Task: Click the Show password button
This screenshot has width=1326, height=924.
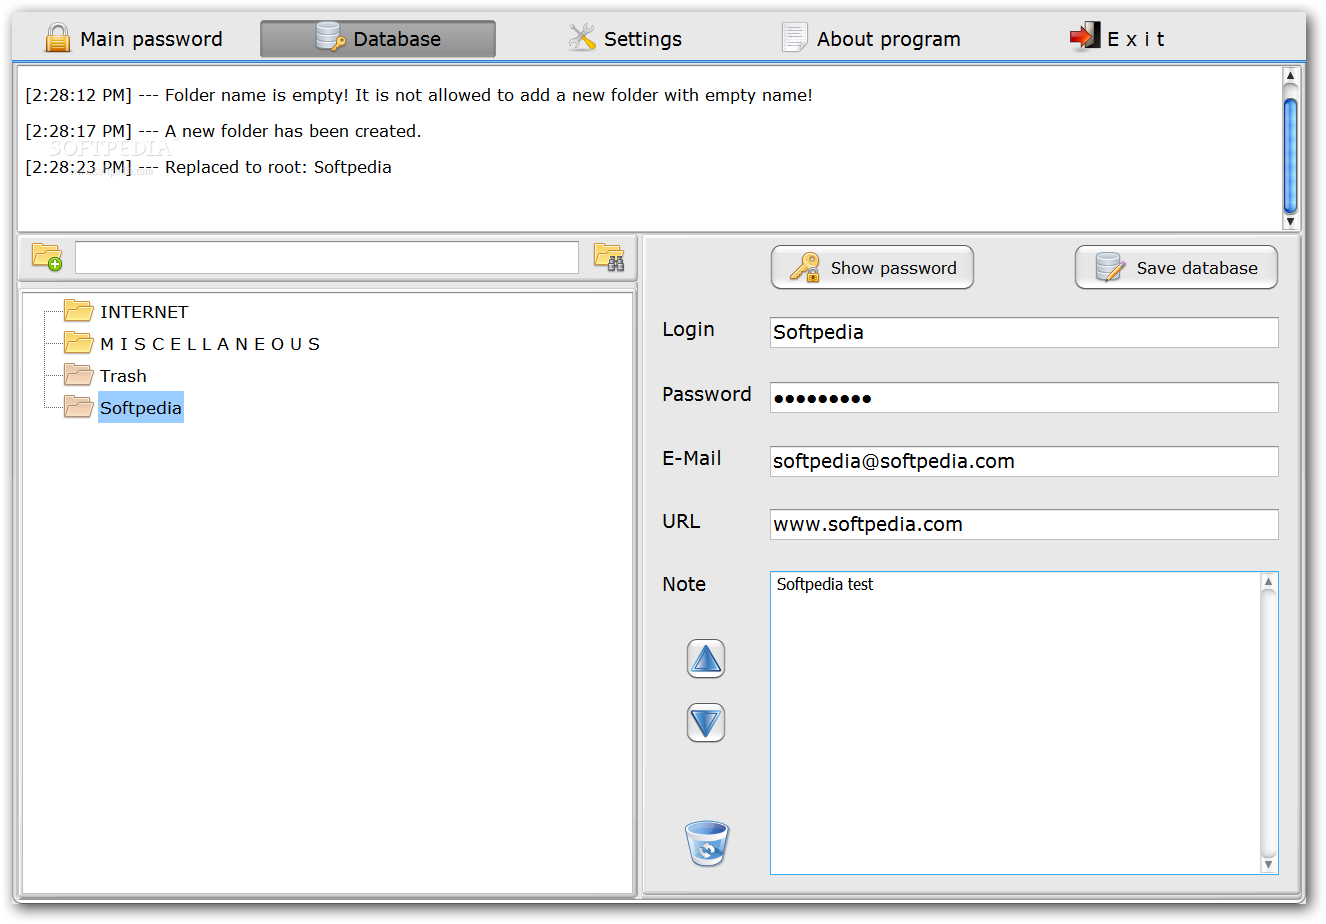Action: [x=872, y=267]
